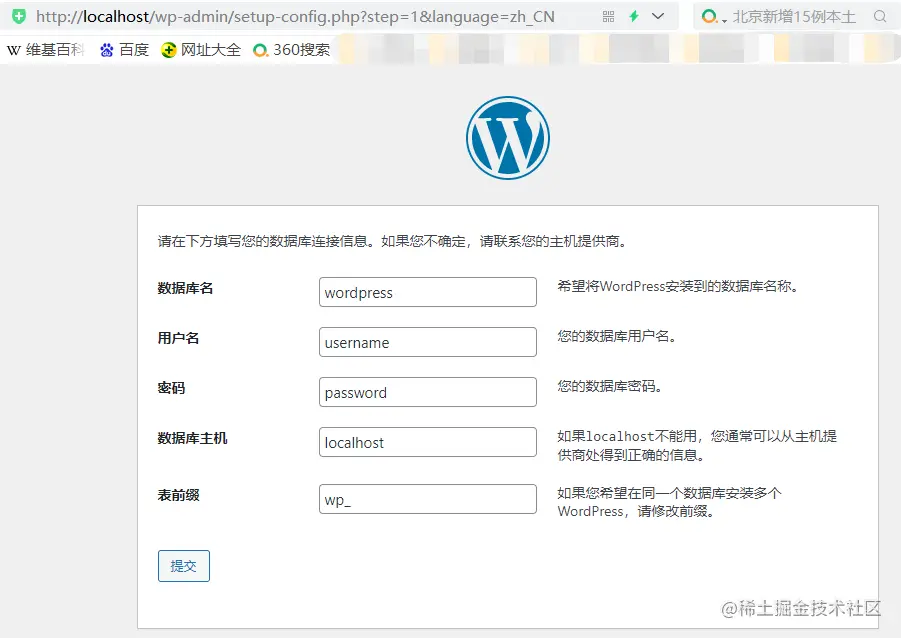Click the description text 您的数据库密码。
Screen dimensions: 901x638
click(610, 386)
